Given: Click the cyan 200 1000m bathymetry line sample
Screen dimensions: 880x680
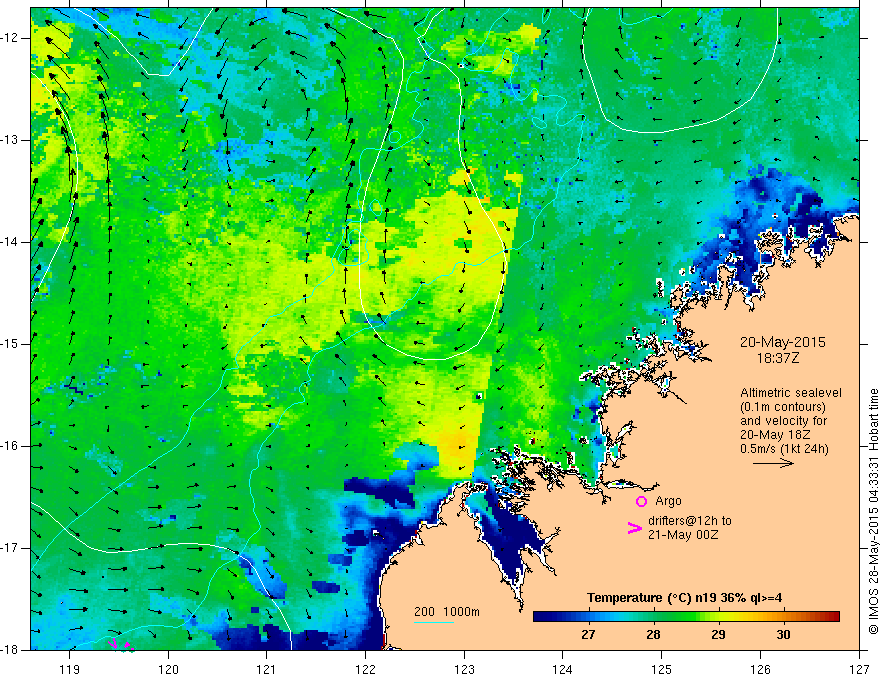Looking at the screenshot, I should tap(434, 622).
